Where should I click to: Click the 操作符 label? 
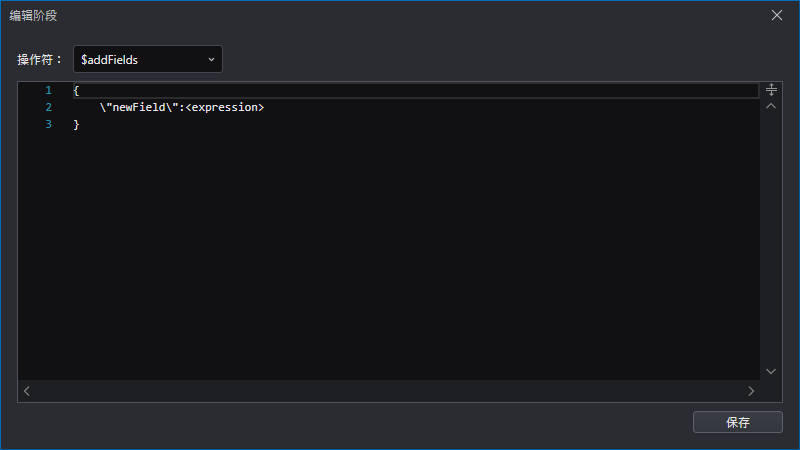(39, 60)
